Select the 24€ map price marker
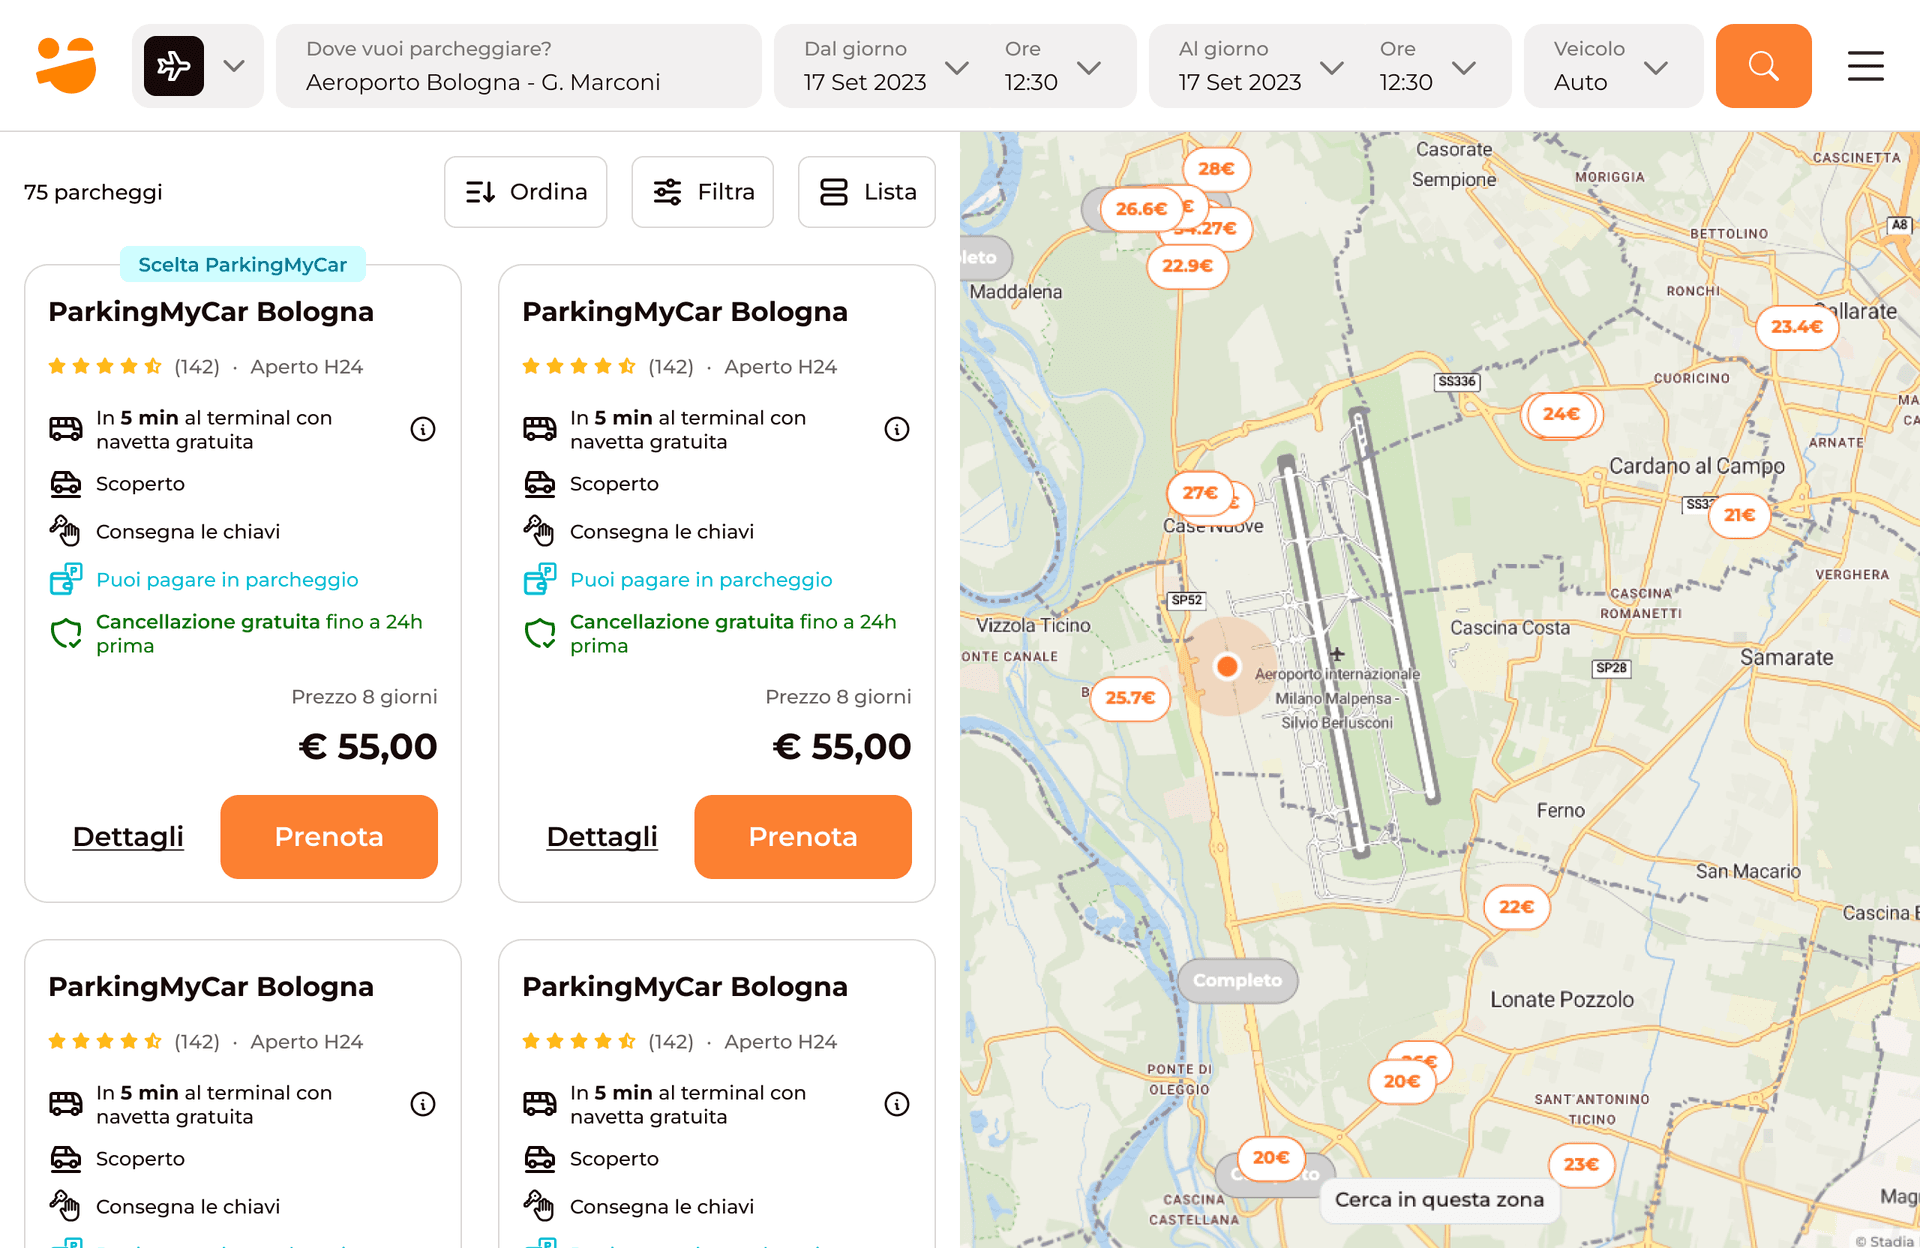 coord(1561,414)
